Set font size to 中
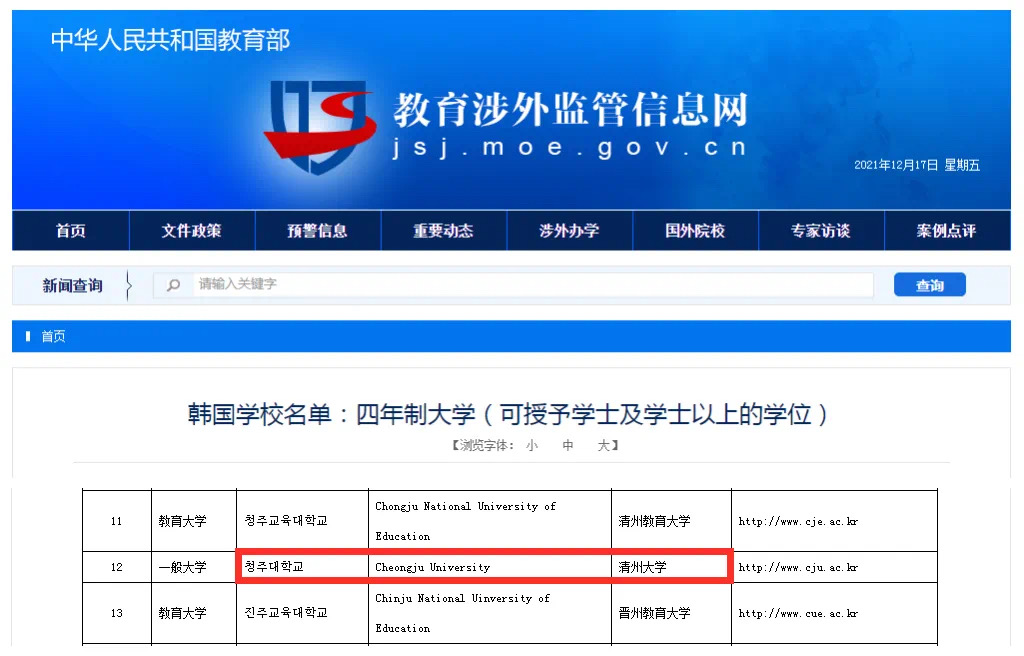Screen dimensions: 1024x656 (568, 446)
